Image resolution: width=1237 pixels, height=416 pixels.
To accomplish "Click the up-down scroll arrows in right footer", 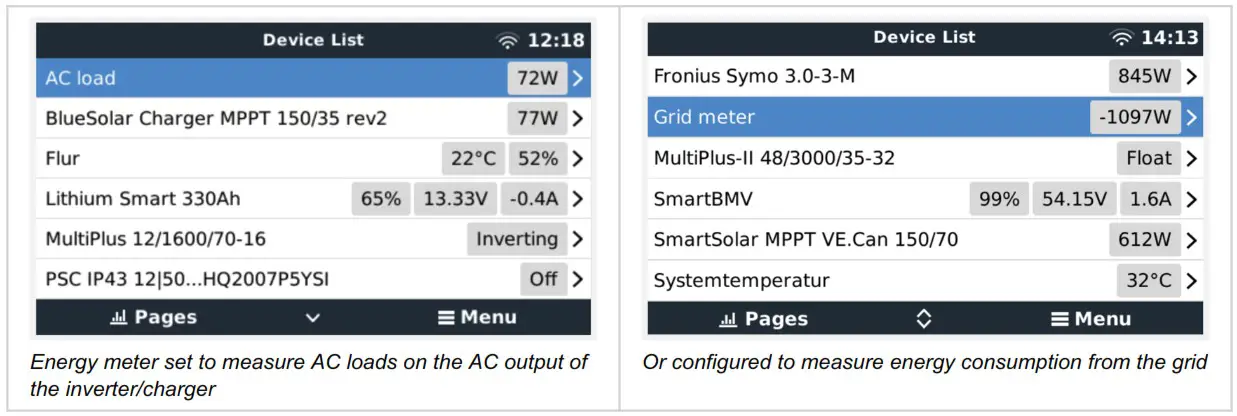I will [924, 319].
